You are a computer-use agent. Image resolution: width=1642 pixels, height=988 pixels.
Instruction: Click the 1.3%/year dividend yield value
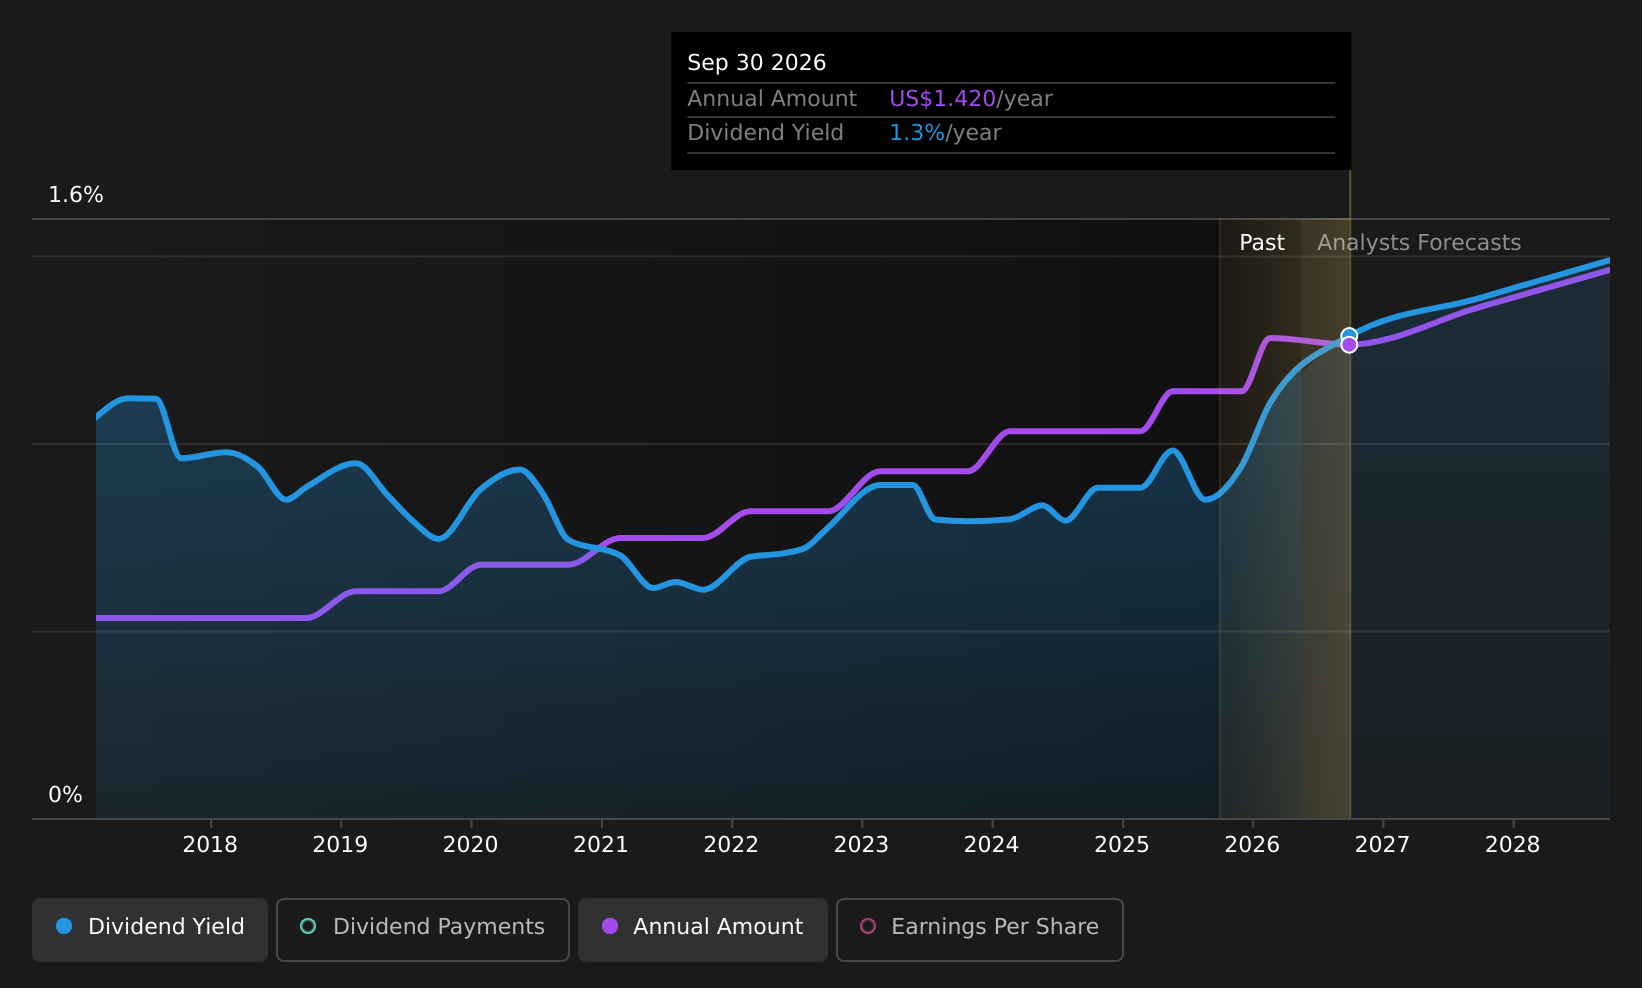[x=945, y=133]
